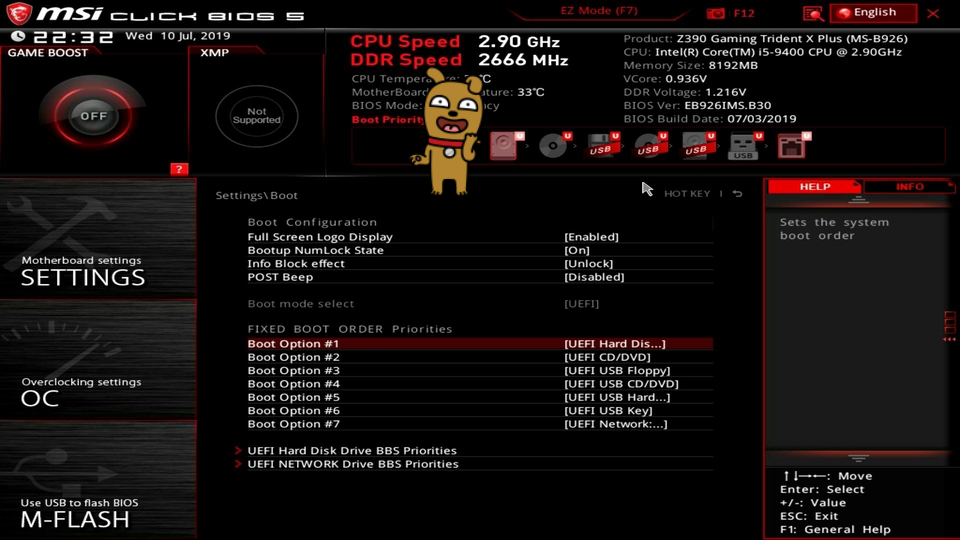This screenshot has height=540, width=960.
Task: Click the side panel collapse handle
Action: [950, 327]
